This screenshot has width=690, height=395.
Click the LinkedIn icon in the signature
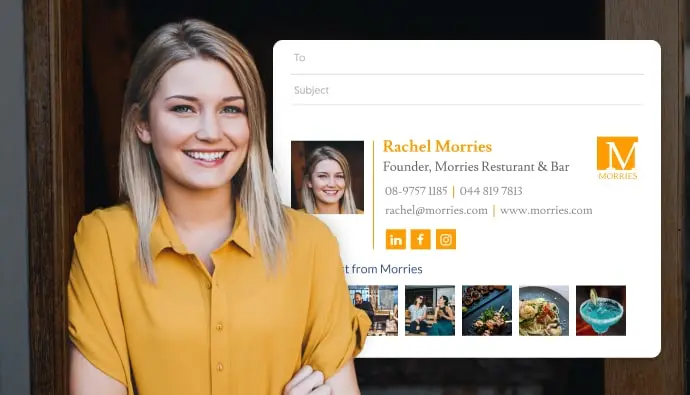pos(396,239)
